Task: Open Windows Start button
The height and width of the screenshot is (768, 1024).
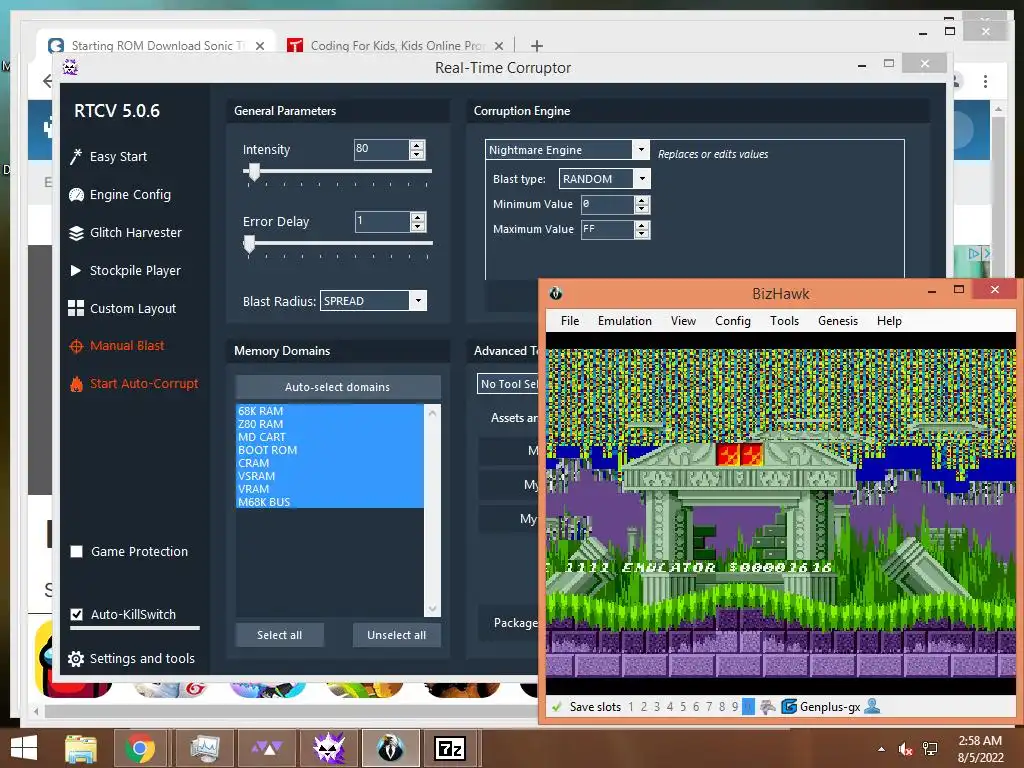Action: point(24,748)
